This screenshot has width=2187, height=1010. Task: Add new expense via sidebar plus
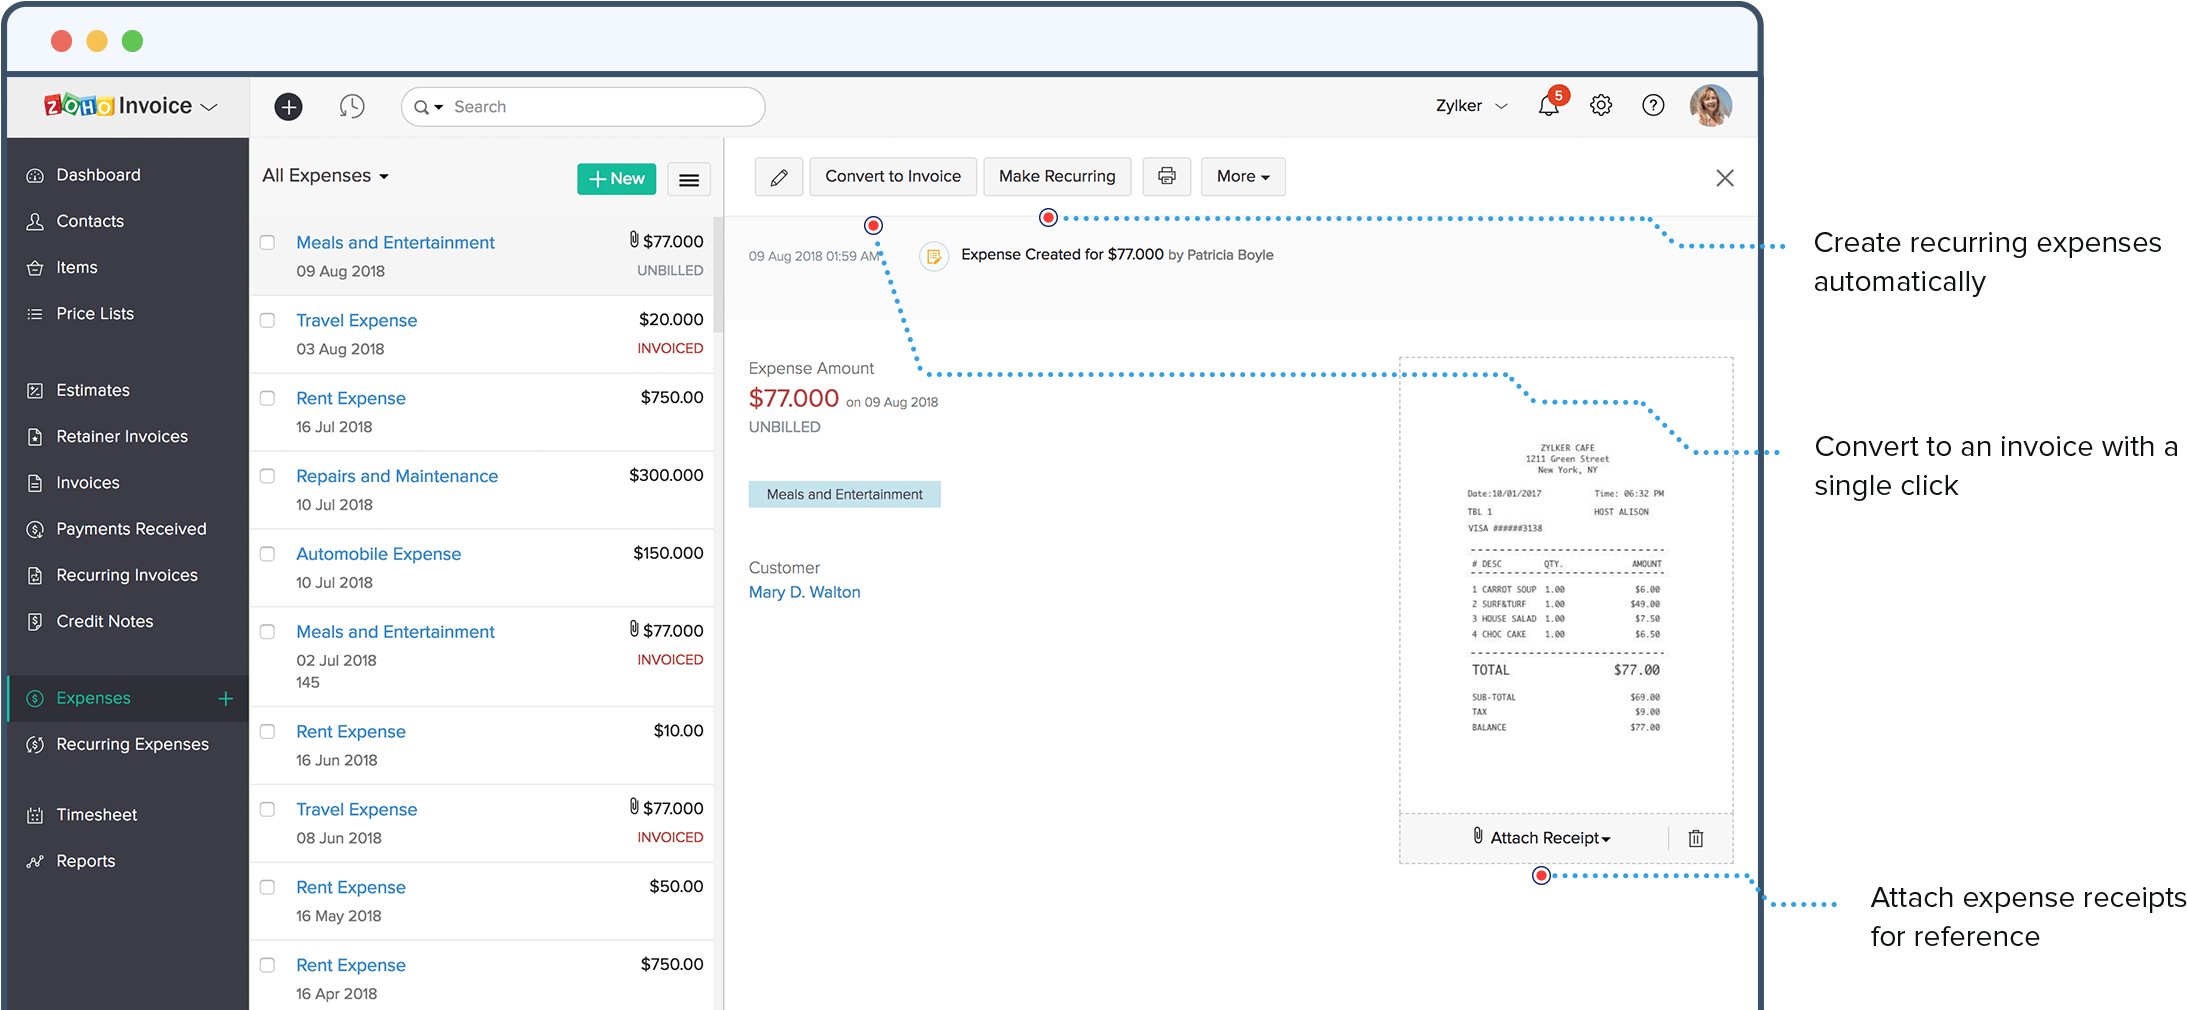tap(226, 698)
